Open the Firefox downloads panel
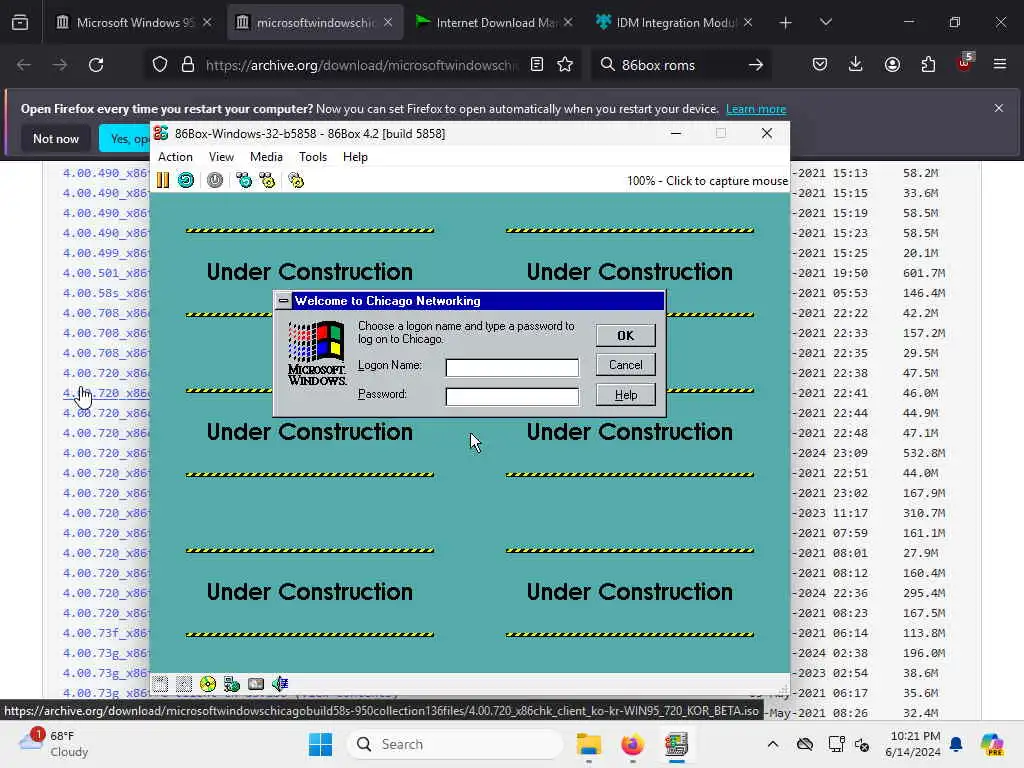This screenshot has width=1024, height=768. coord(856,65)
